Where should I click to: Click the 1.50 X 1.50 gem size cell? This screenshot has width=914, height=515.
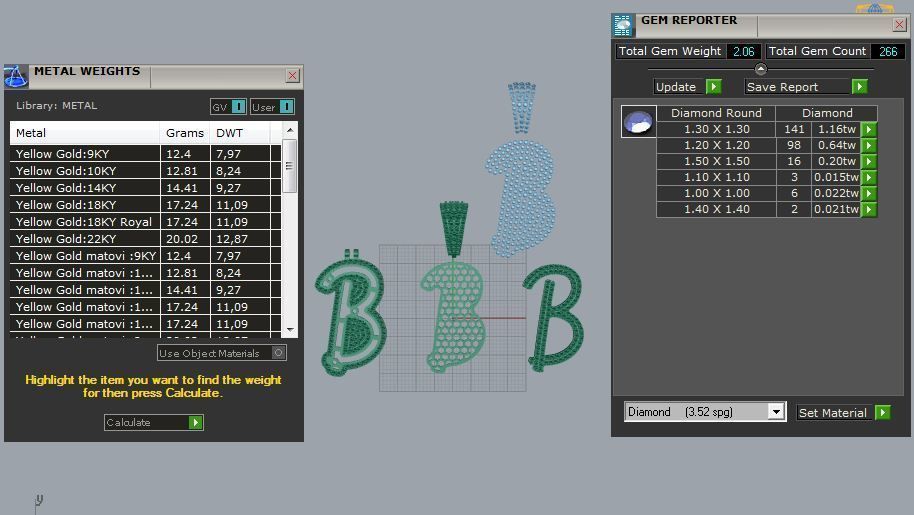[716, 161]
